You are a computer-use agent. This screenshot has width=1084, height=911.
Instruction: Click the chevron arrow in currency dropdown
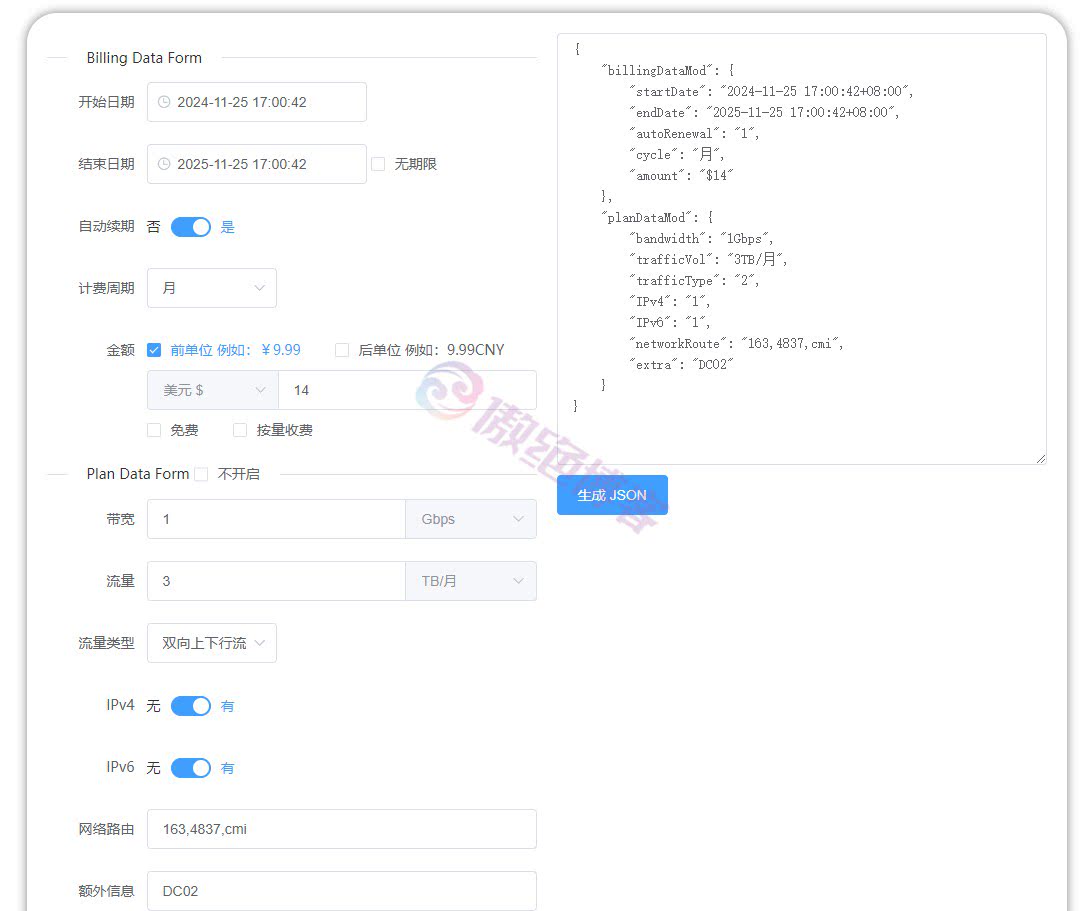coord(261,391)
